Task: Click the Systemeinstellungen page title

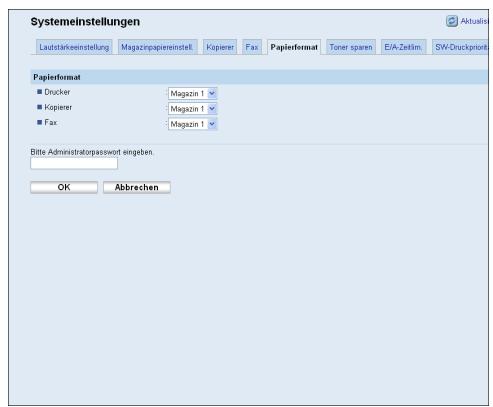Action: [85, 22]
